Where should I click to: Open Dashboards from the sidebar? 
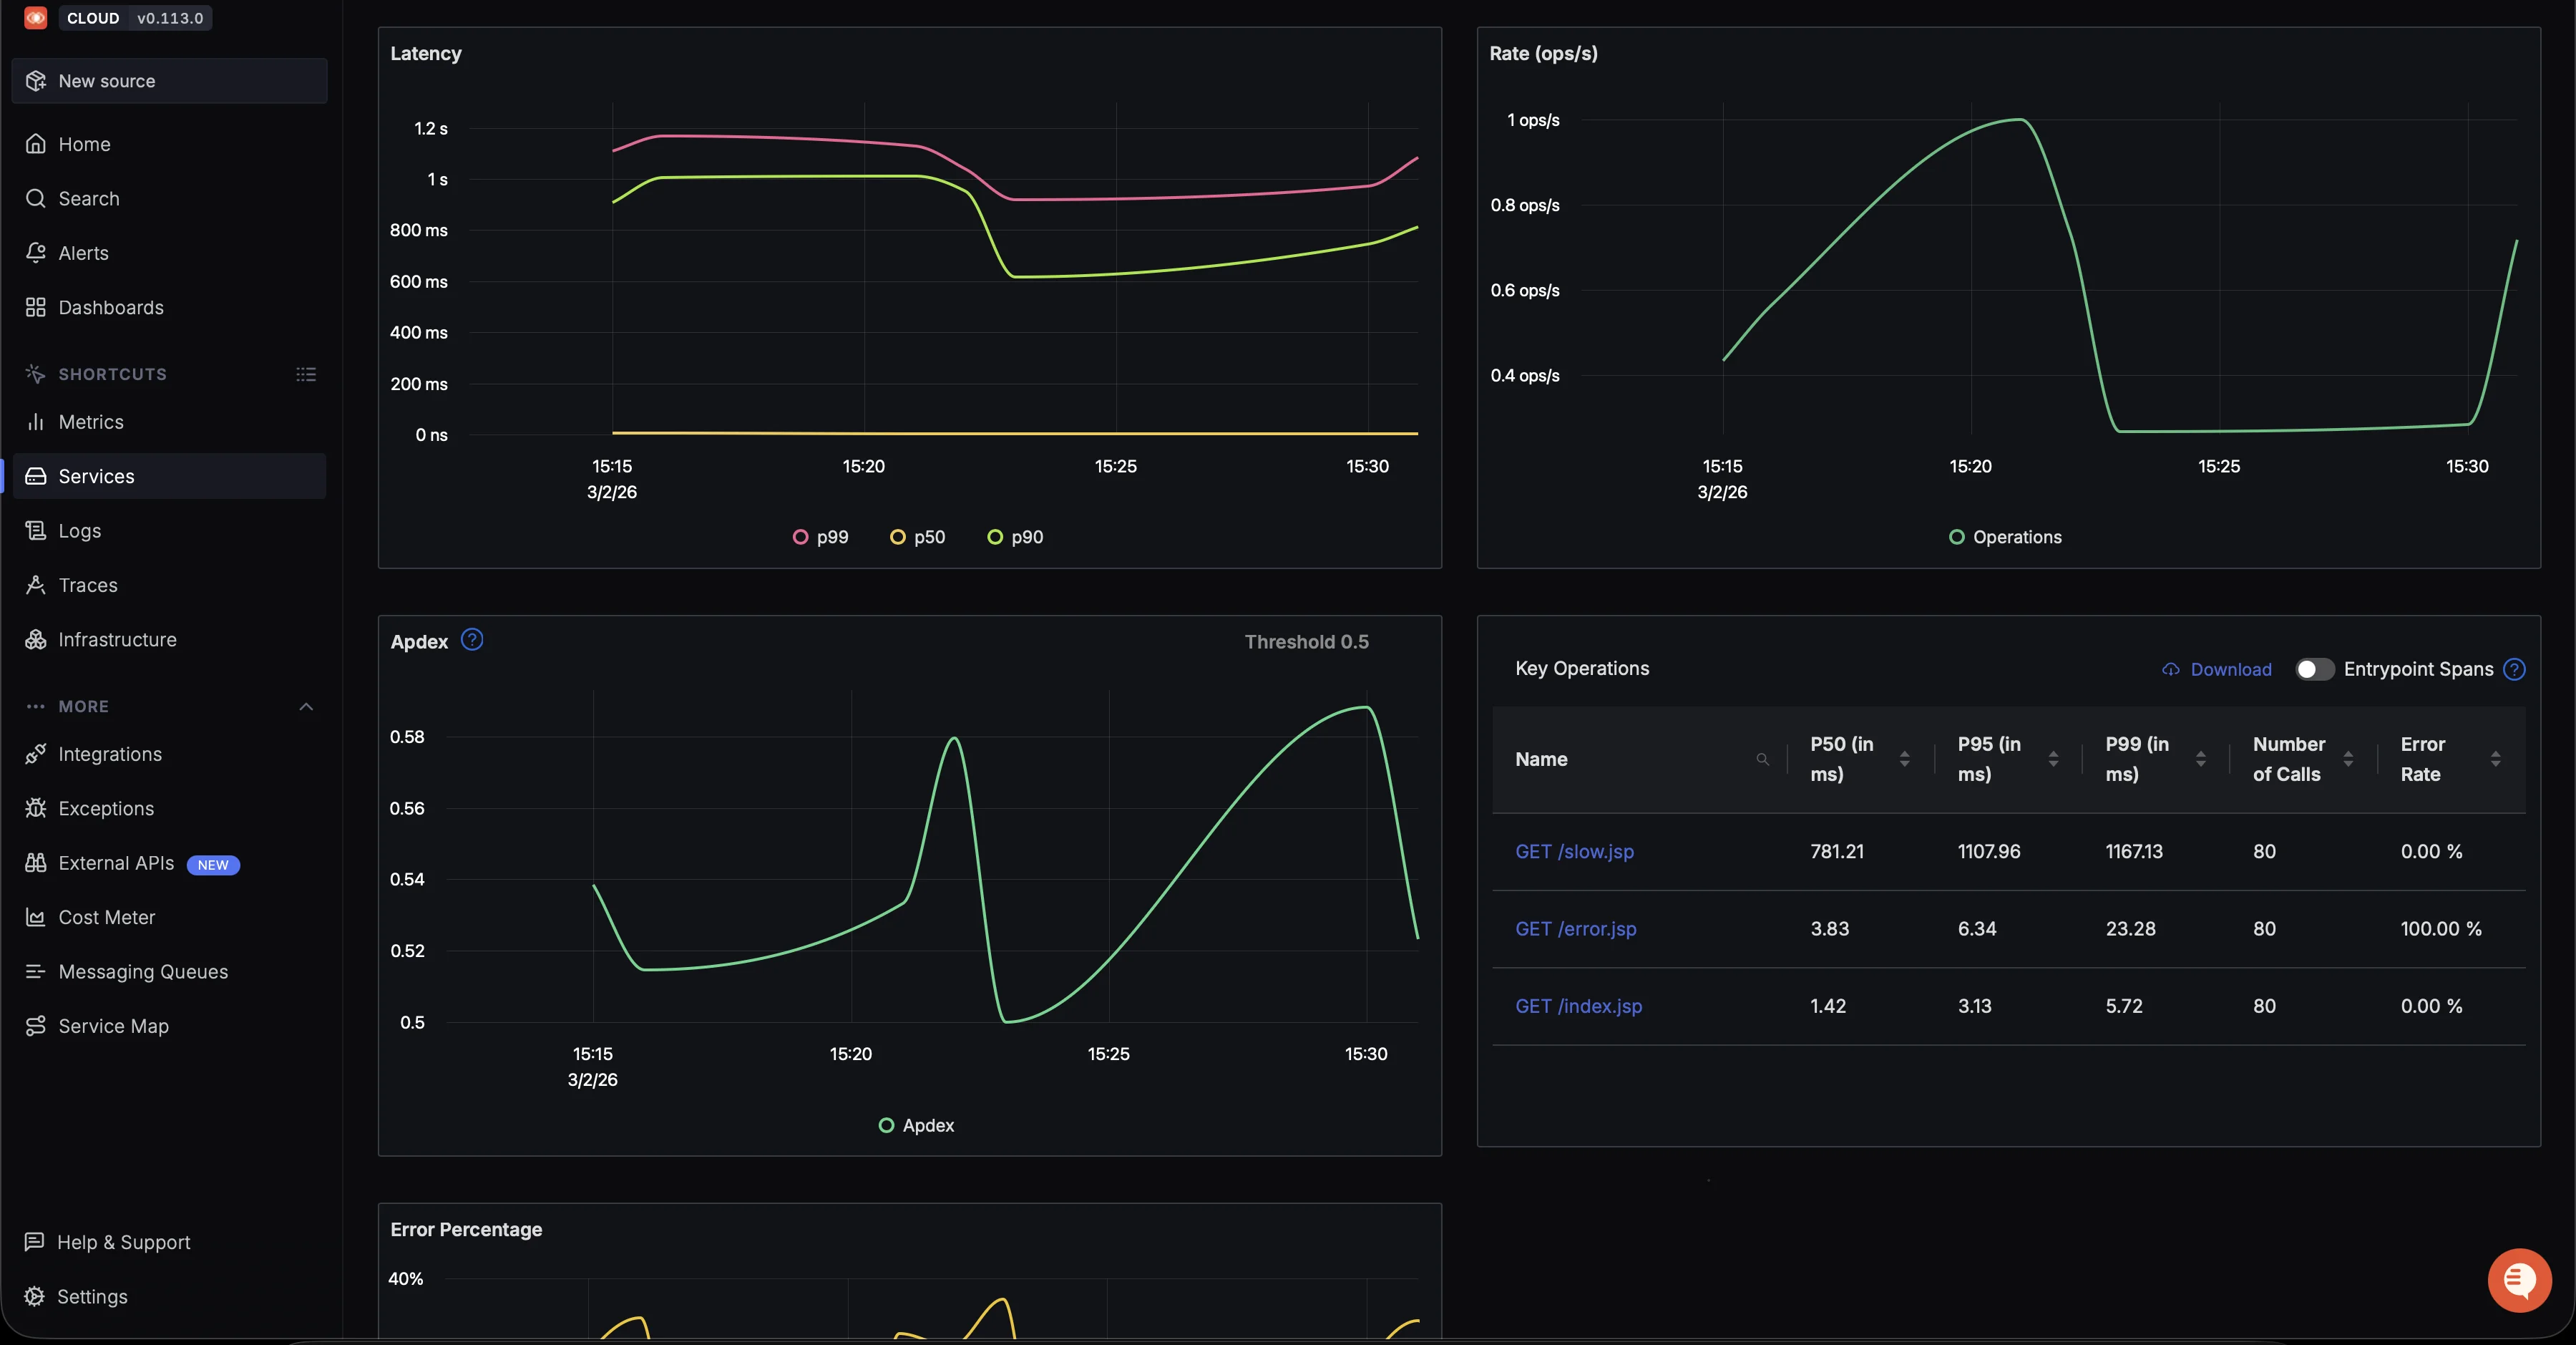click(111, 307)
